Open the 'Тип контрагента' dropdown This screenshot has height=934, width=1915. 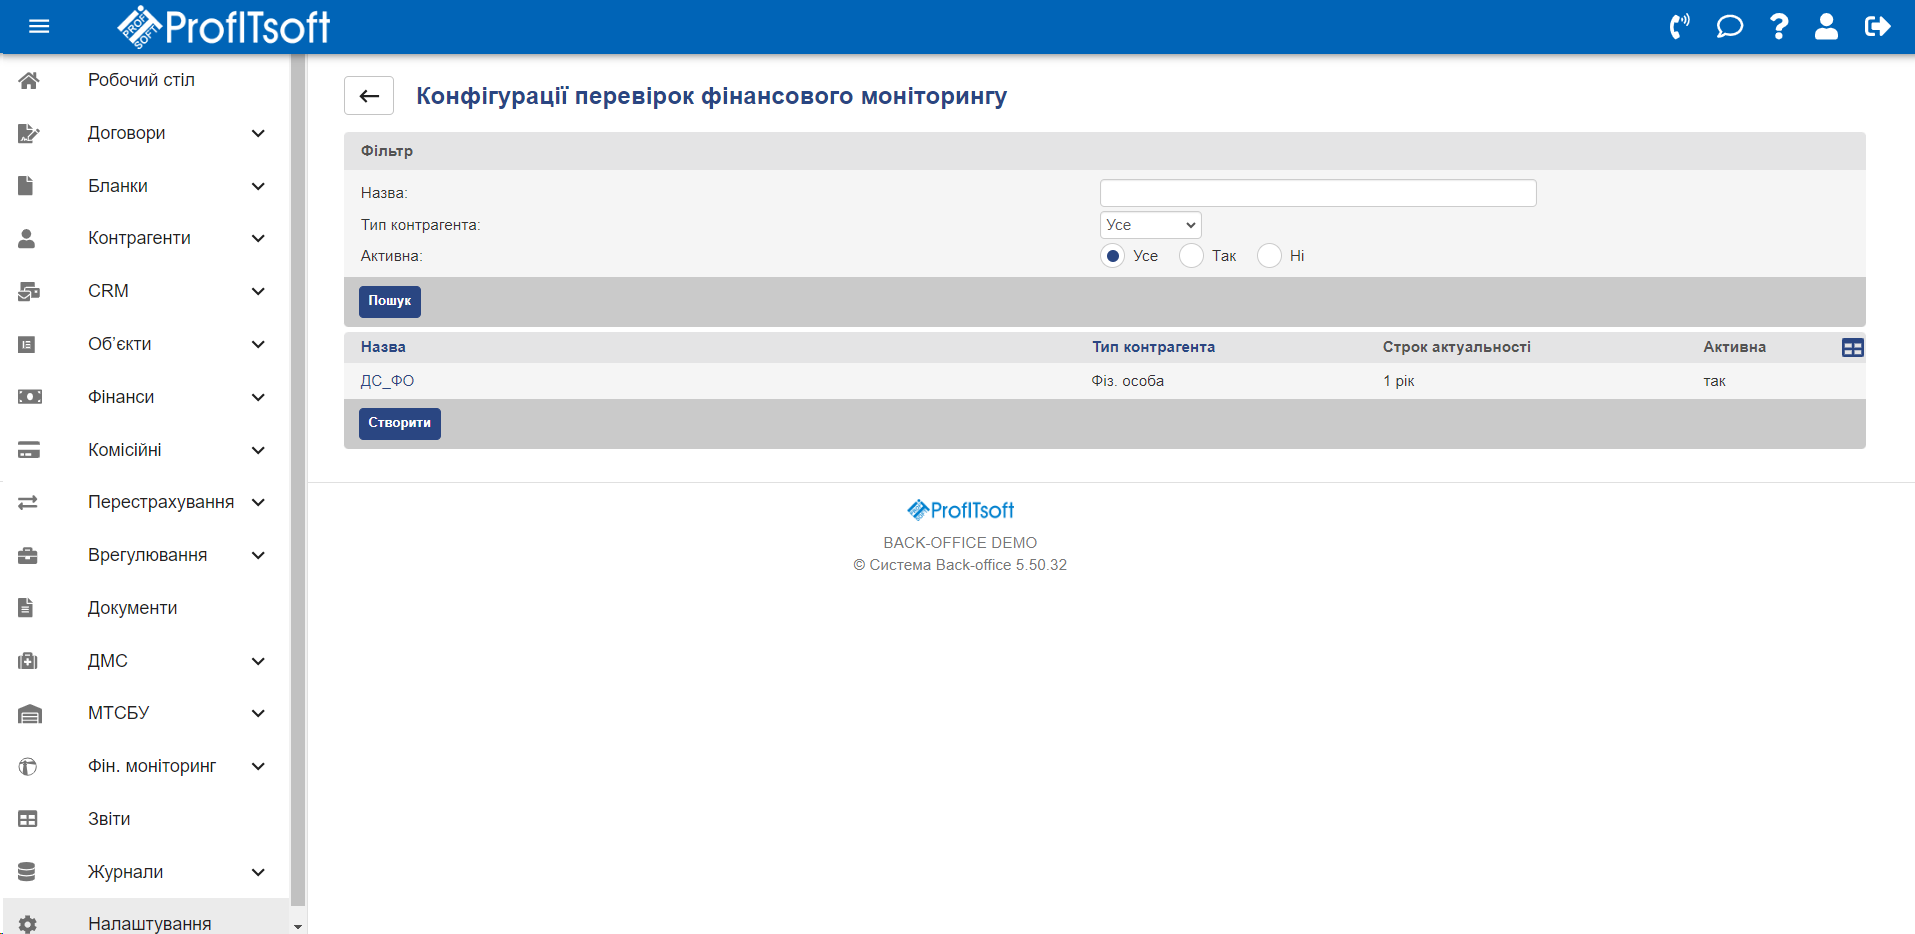point(1150,225)
